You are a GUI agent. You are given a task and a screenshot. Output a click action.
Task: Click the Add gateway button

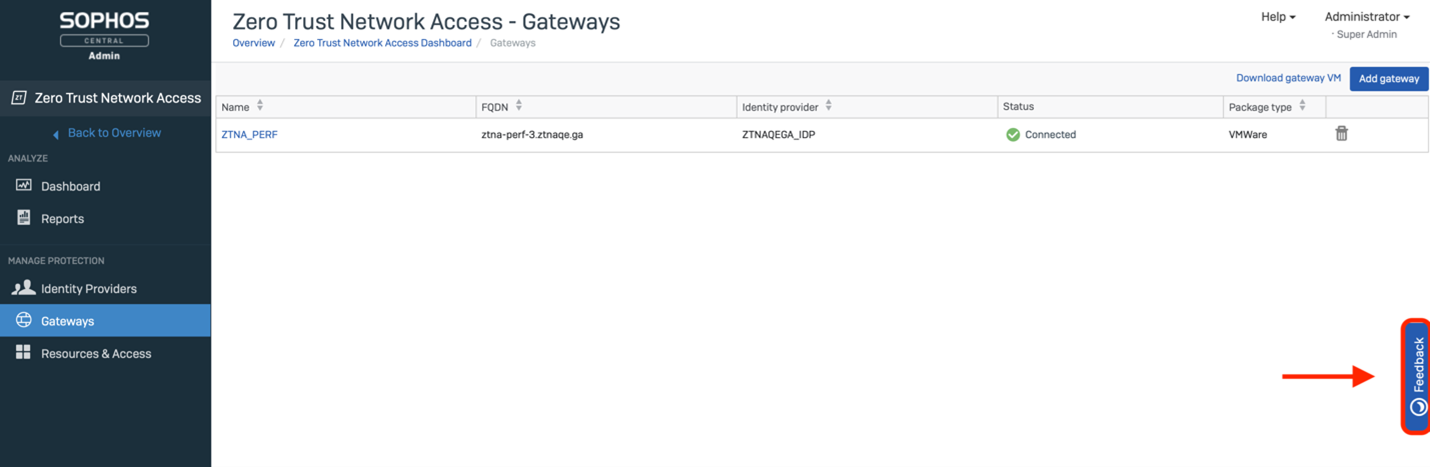pyautogui.click(x=1388, y=79)
